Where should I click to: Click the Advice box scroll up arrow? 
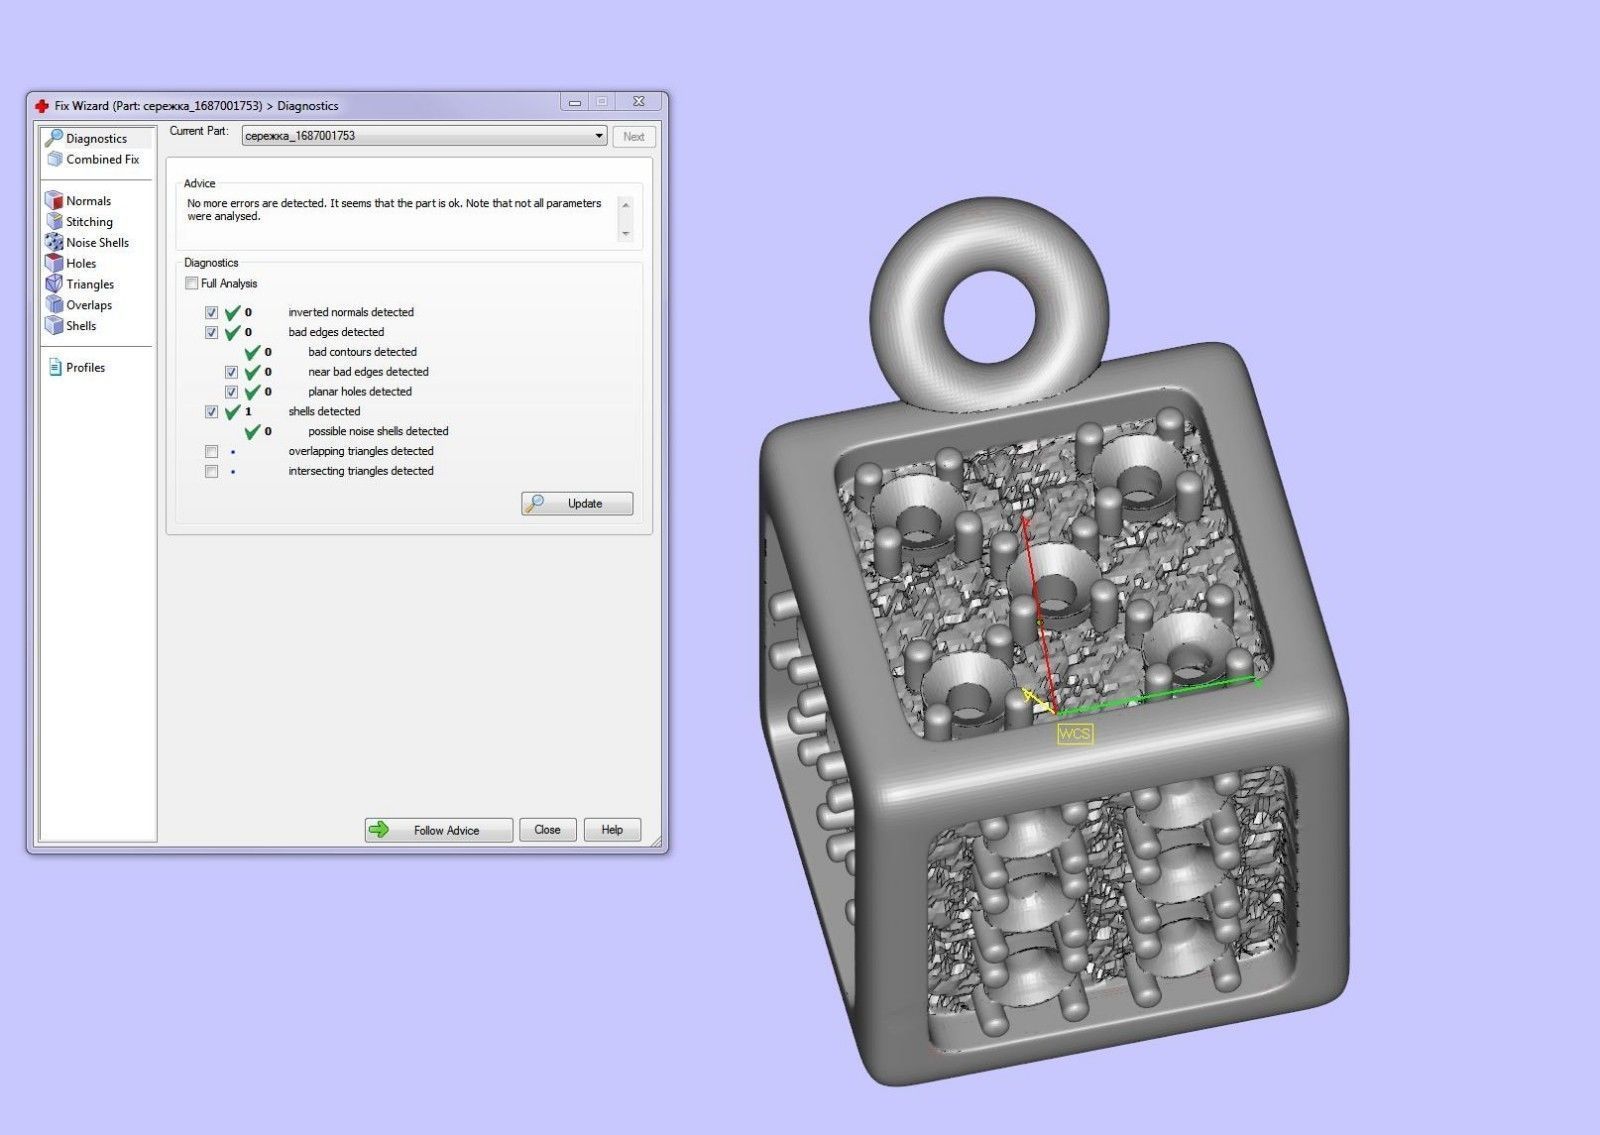(626, 205)
